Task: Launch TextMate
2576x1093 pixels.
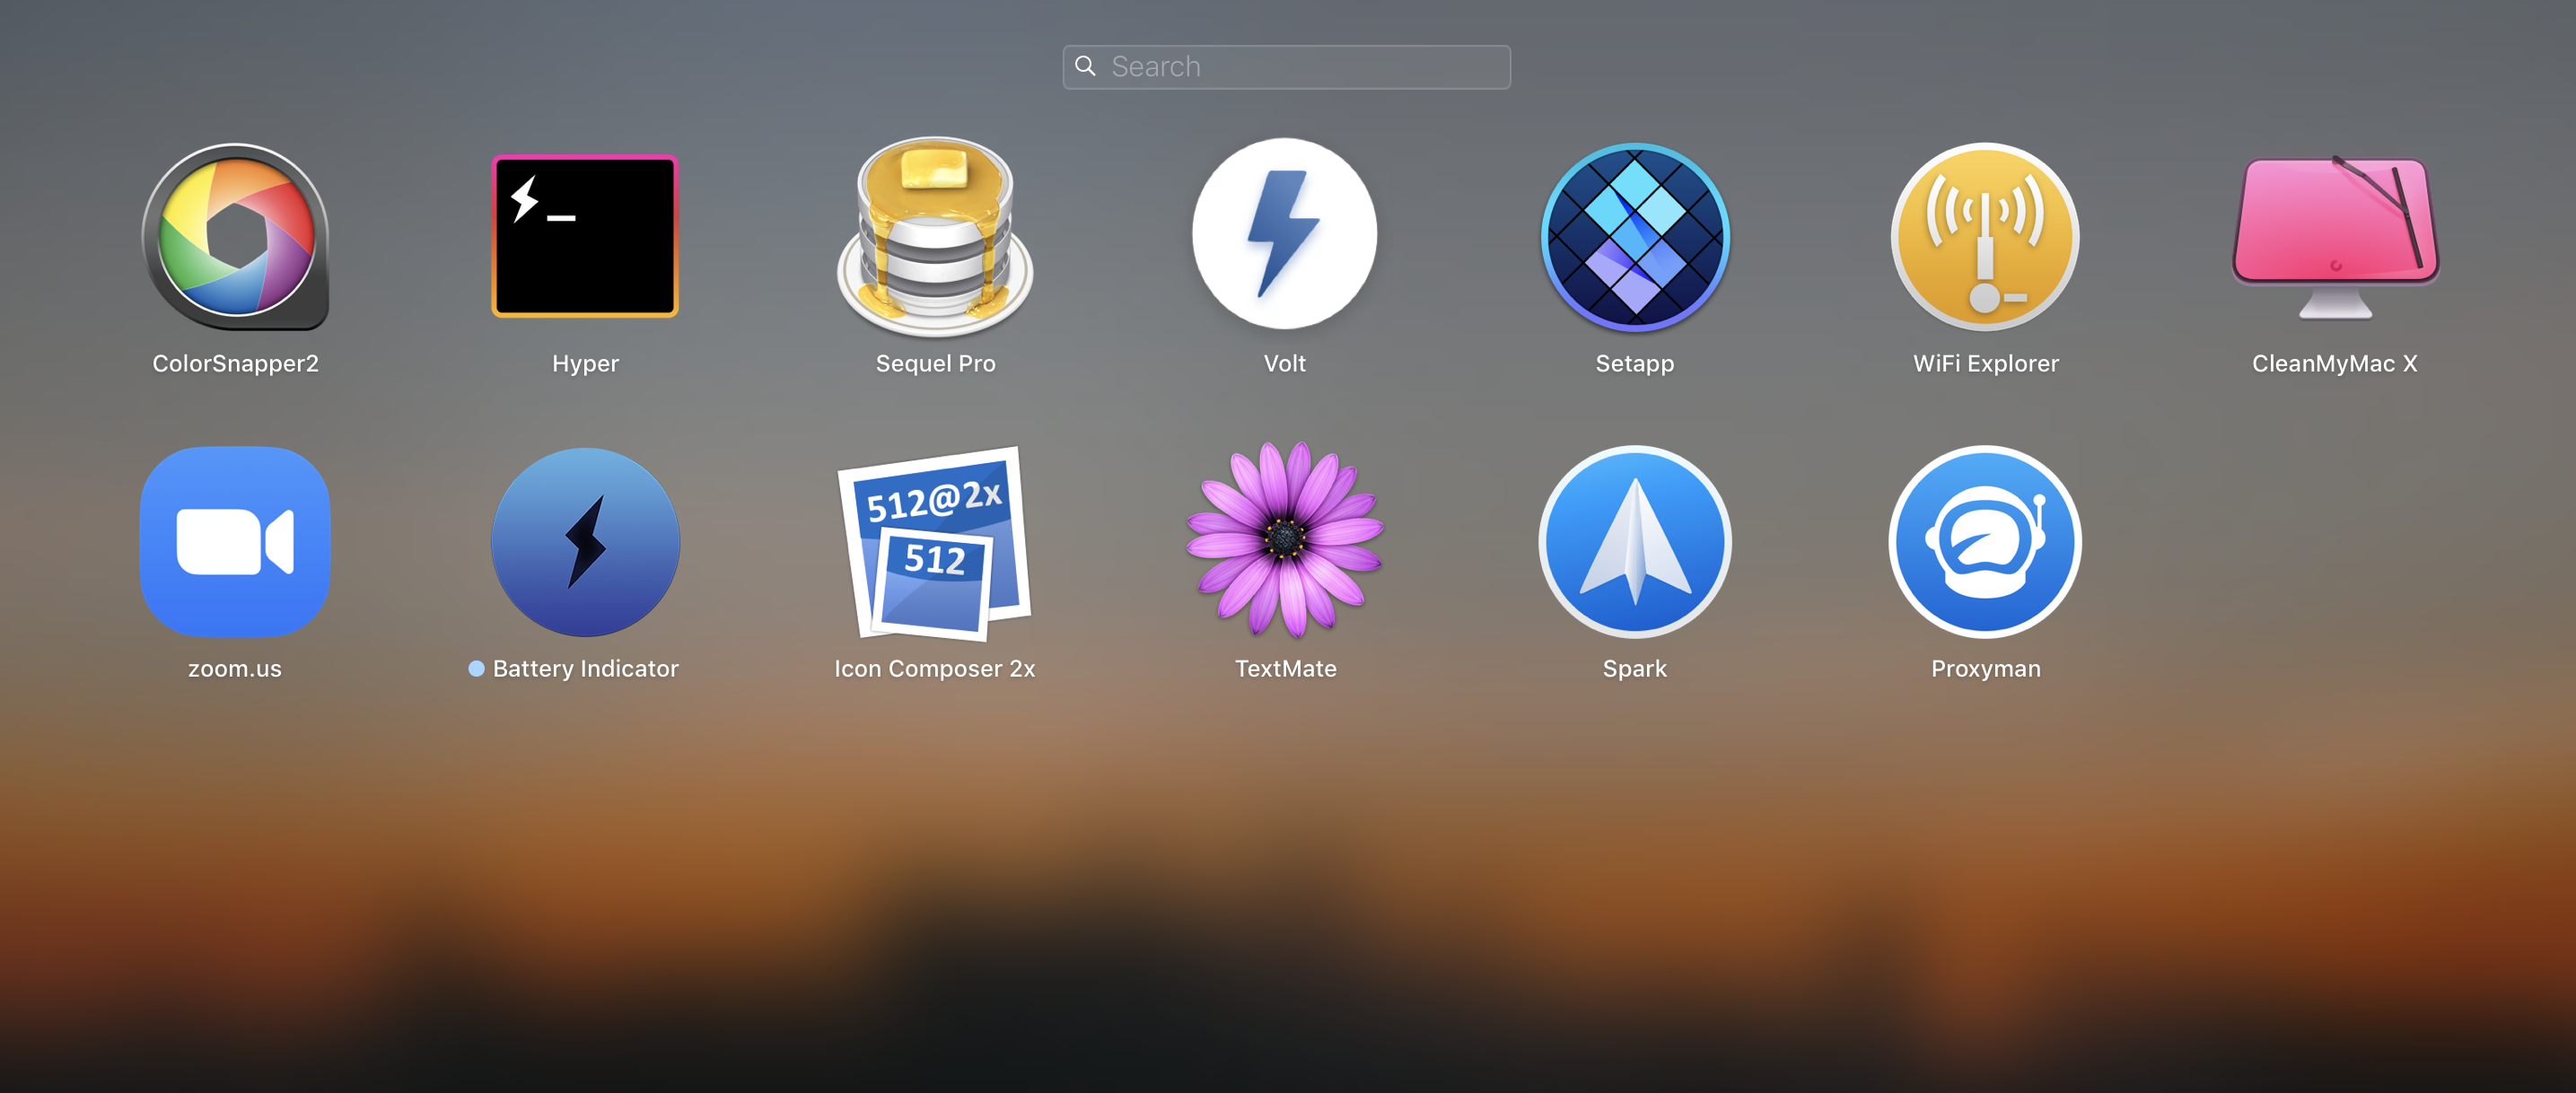Action: 1285,540
